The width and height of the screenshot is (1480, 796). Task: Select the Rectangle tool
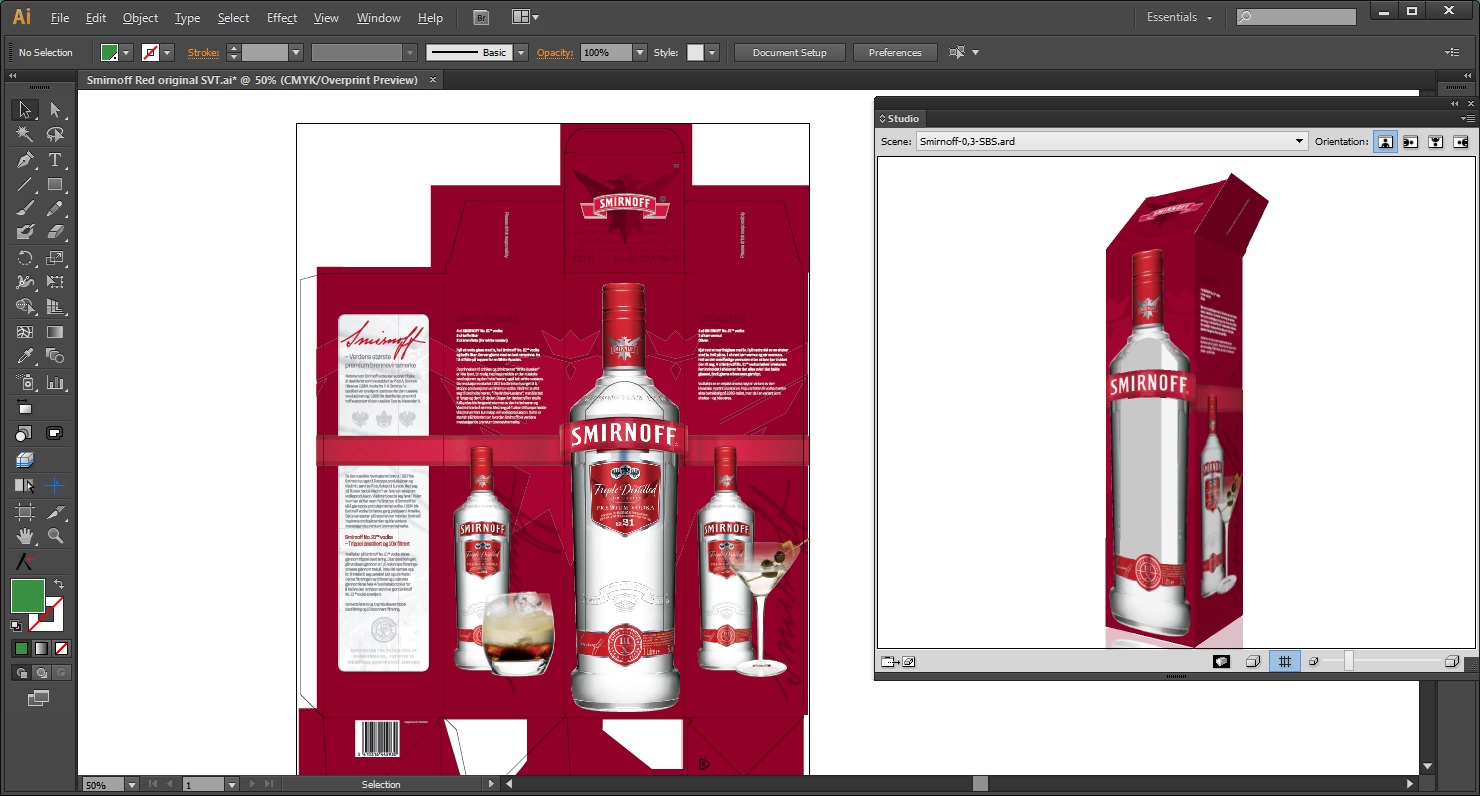[x=55, y=184]
